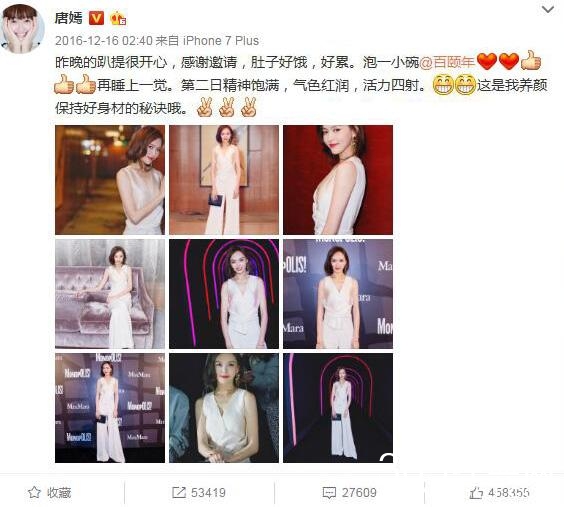Click the iPhone 7 Plus source link
Image resolution: width=564 pixels, height=507 pixels.
tap(221, 41)
